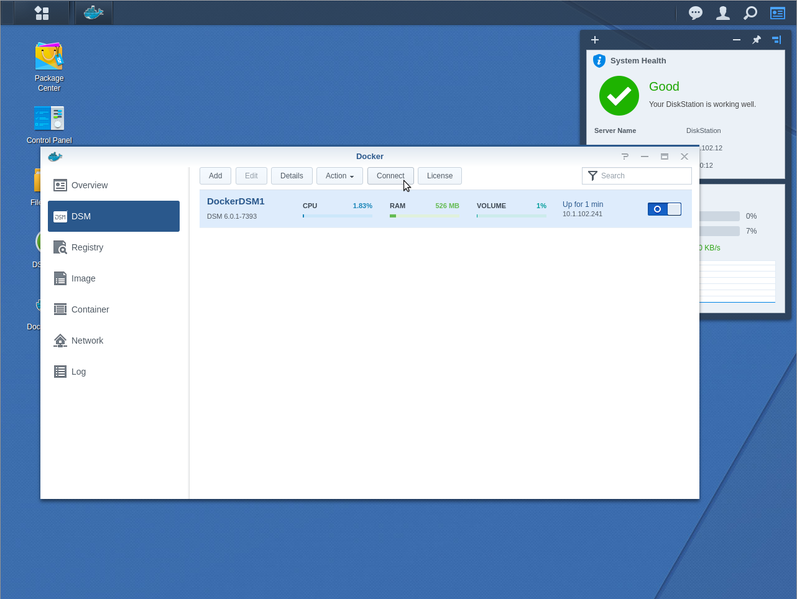Screen dimensions: 797x599
Task: Click the VOLUME usage bar of DockerDSM1
Action: click(x=511, y=216)
